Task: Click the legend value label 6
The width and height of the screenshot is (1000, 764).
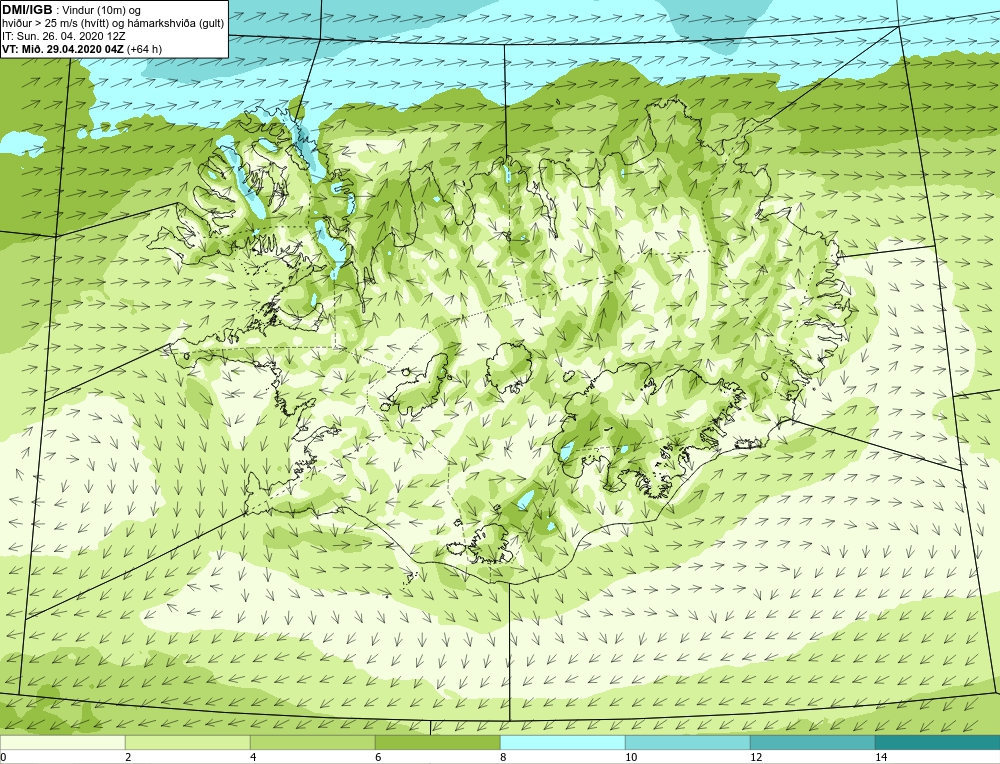Action: point(378,757)
